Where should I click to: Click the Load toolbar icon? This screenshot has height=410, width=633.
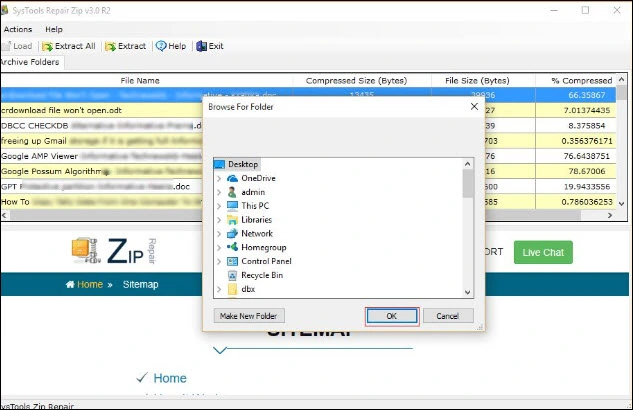point(6,46)
